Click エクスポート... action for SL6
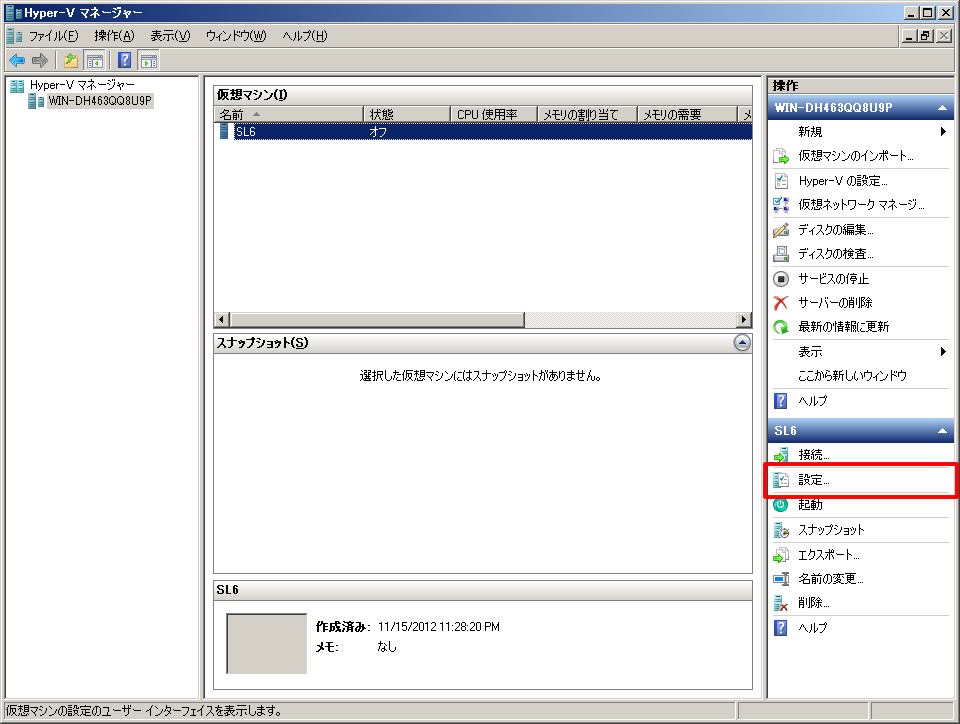 (x=829, y=554)
